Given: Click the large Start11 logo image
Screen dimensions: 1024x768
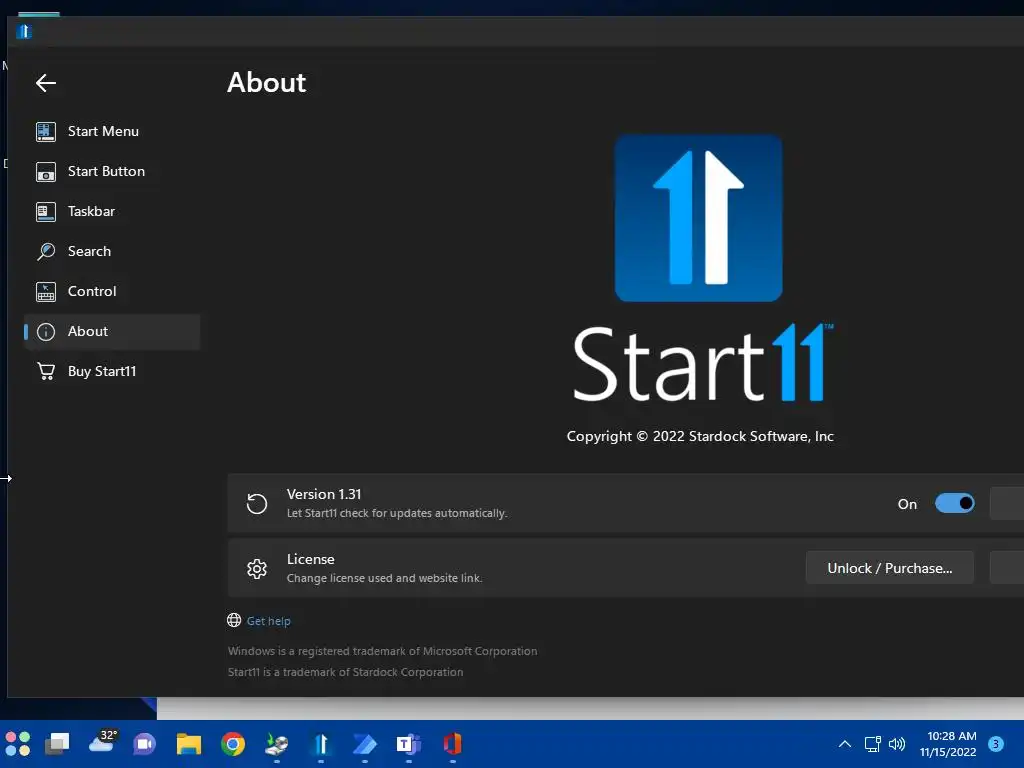Looking at the screenshot, I should (x=699, y=219).
